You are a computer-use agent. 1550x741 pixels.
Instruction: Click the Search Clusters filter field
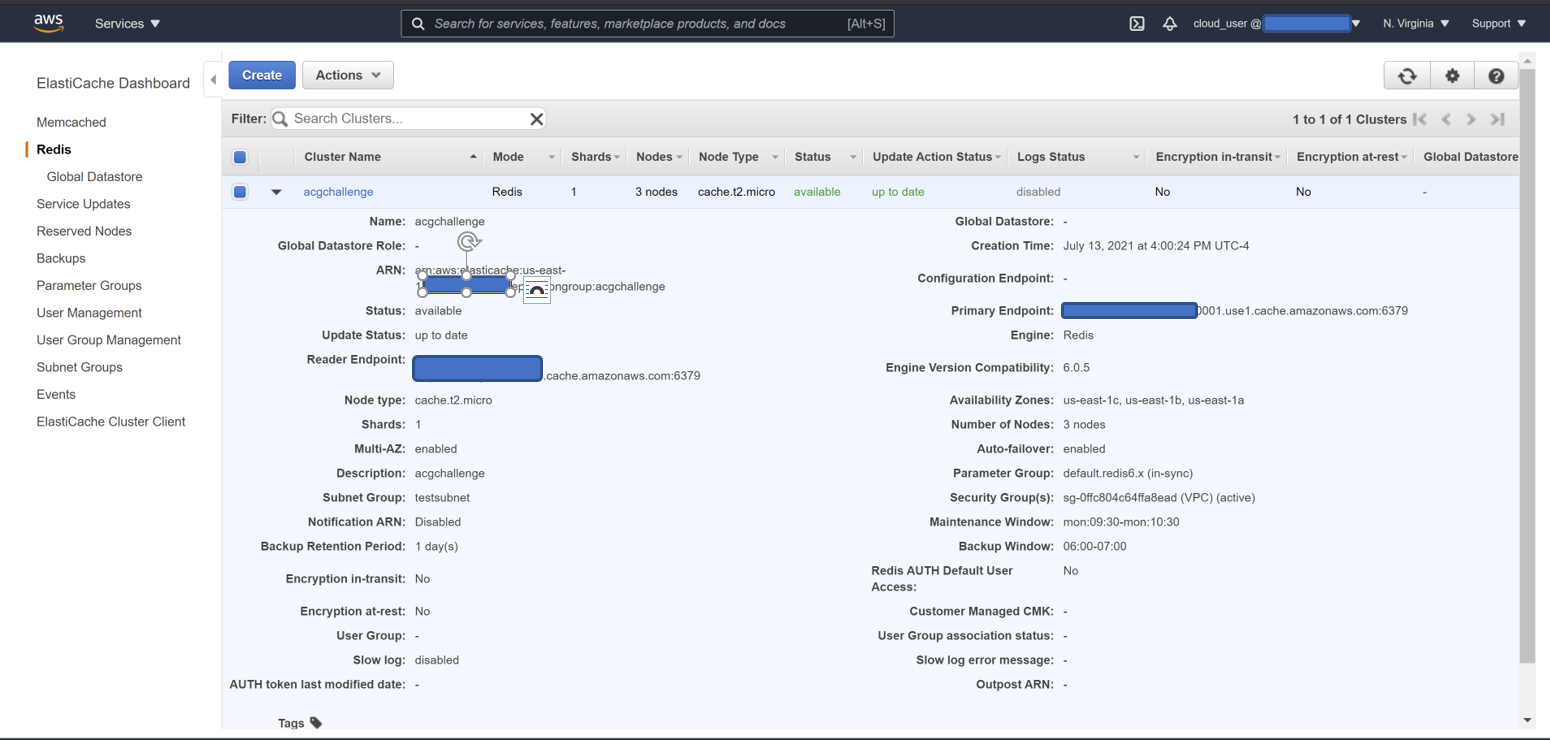coord(409,119)
